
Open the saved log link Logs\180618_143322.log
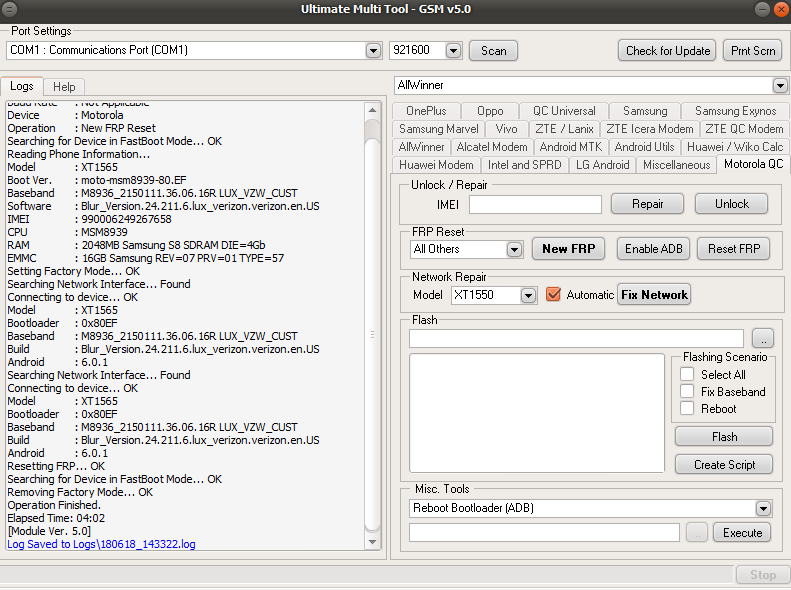[x=101, y=545]
